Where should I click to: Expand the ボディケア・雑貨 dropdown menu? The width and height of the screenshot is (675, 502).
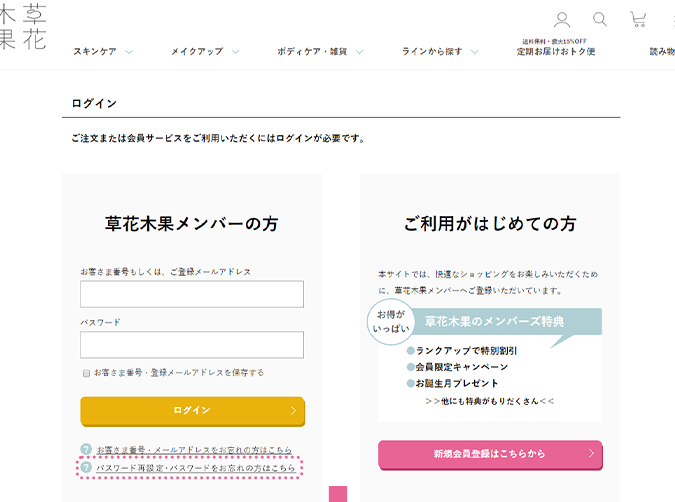pos(319,51)
